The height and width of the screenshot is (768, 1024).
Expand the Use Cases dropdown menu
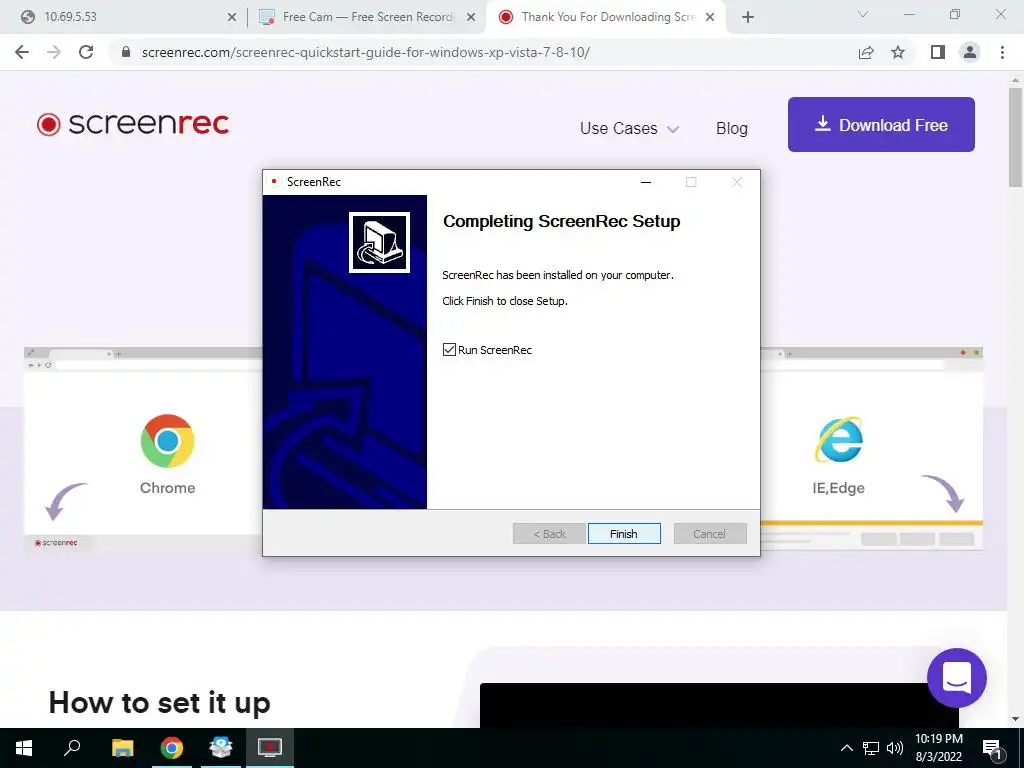click(630, 129)
